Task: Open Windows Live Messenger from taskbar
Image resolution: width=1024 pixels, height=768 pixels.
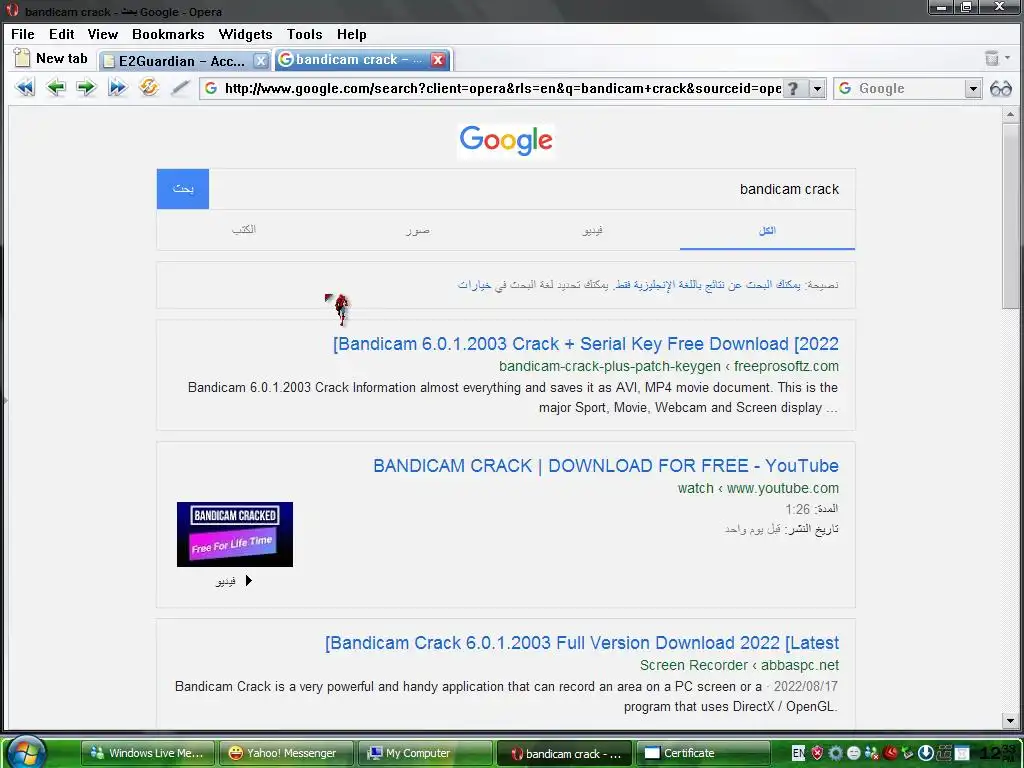Action: [149, 753]
